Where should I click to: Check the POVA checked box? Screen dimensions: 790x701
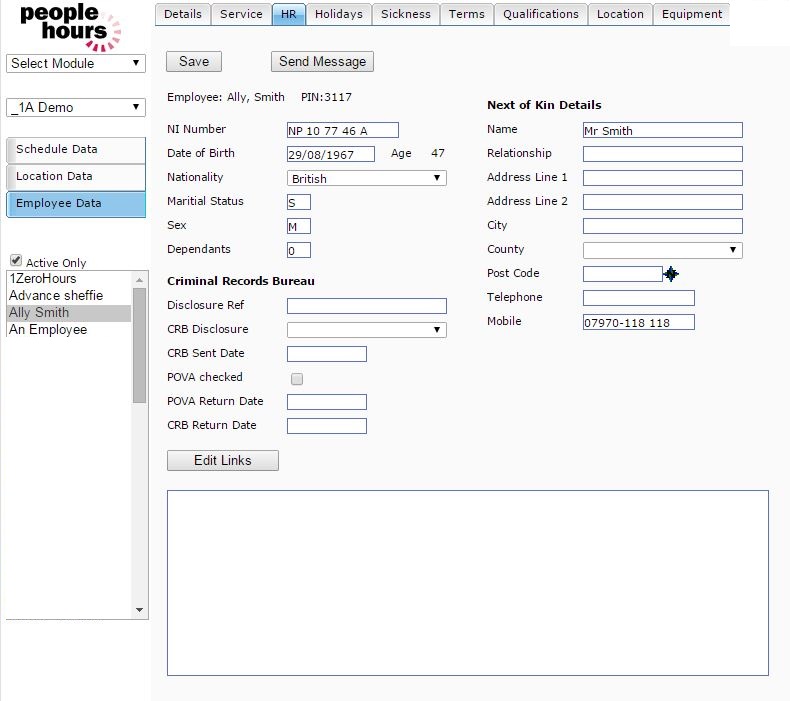[297, 379]
